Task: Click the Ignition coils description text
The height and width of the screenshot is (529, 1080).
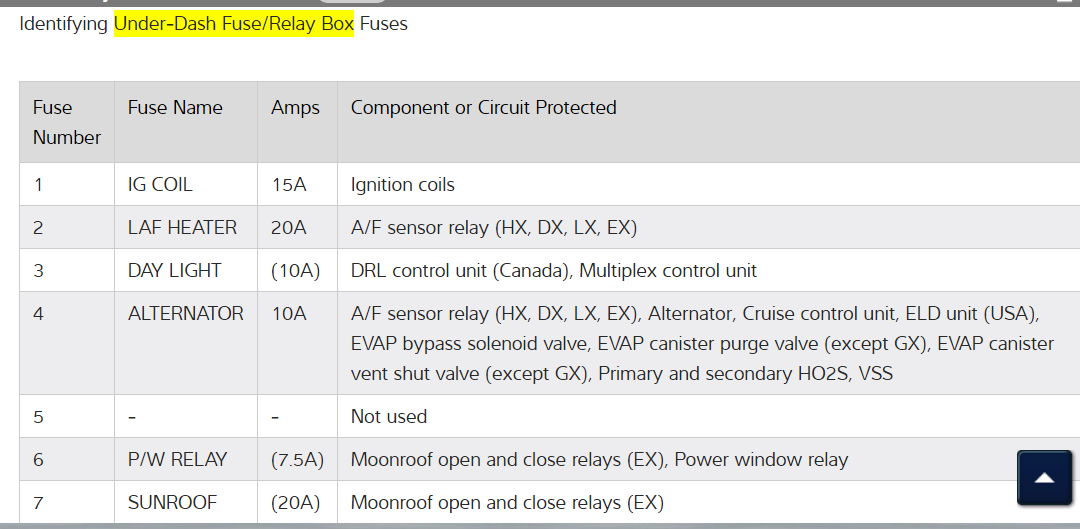Action: tap(402, 185)
